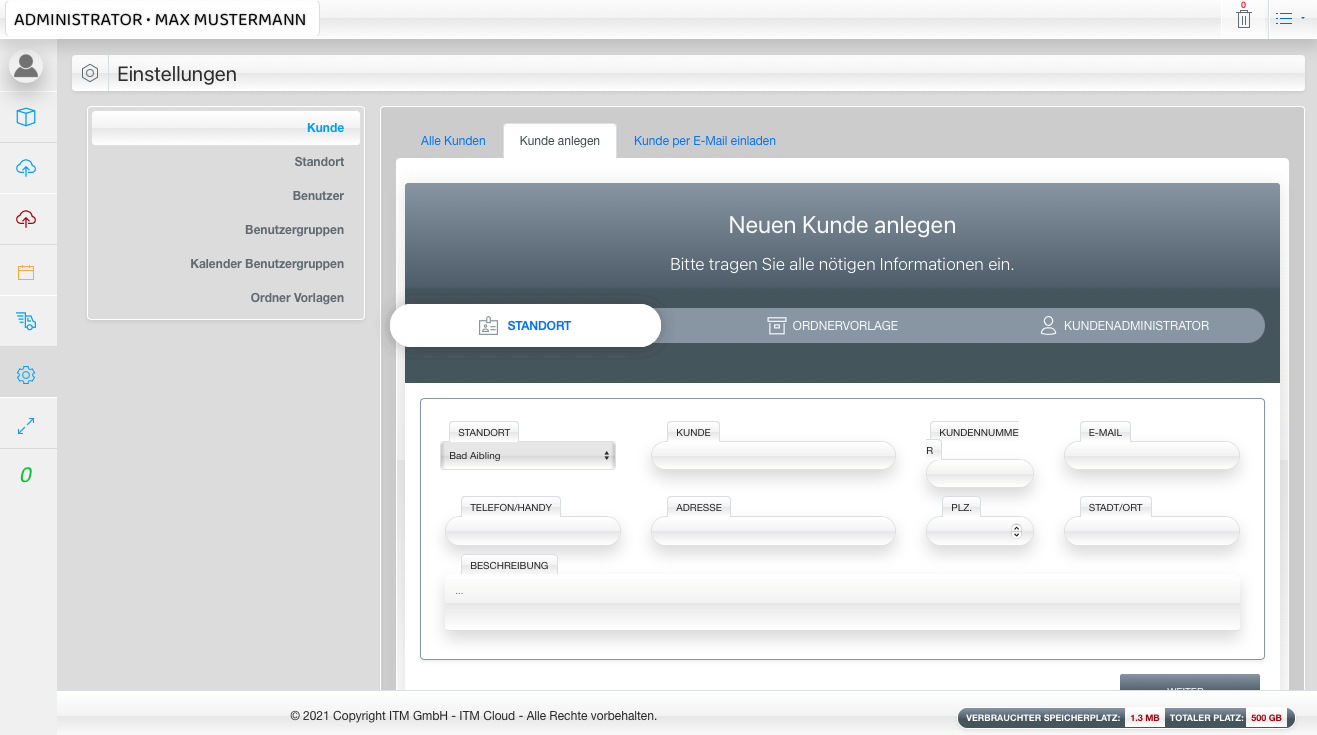This screenshot has height=735, width=1317.
Task: Select Benutzergruppen in settings menu
Action: 294,230
